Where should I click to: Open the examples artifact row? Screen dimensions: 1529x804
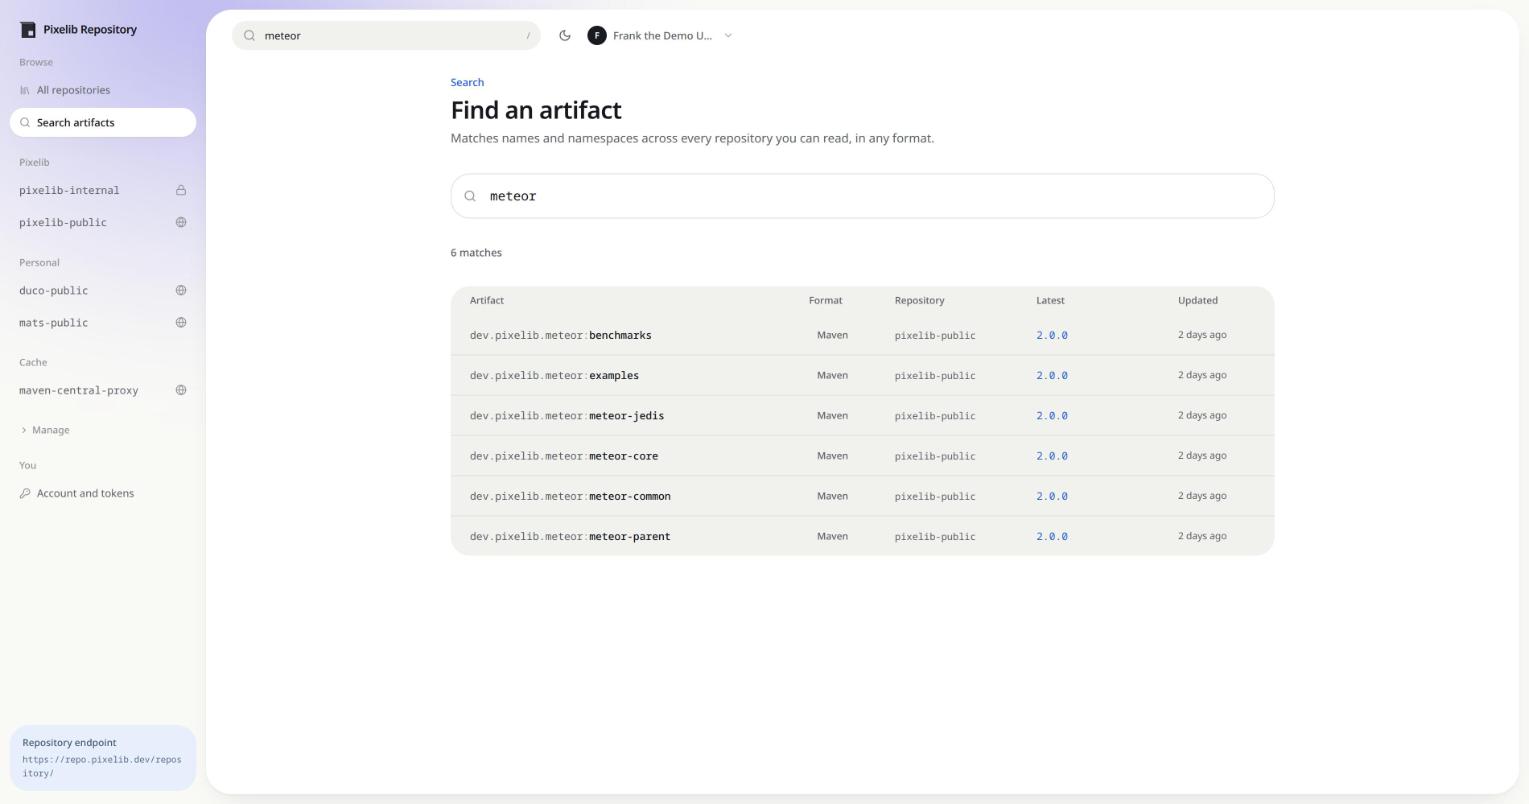pos(862,375)
